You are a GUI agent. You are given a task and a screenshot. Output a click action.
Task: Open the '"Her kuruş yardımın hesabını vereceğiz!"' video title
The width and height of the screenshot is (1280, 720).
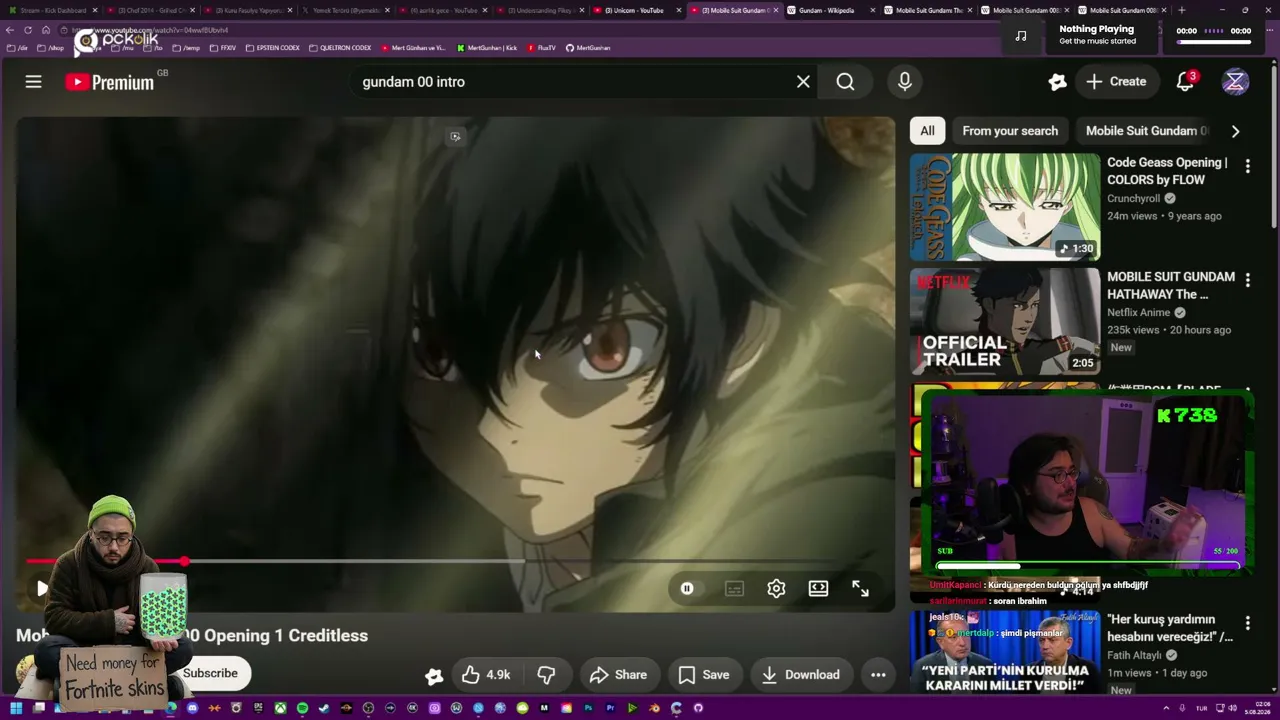pos(1170,628)
